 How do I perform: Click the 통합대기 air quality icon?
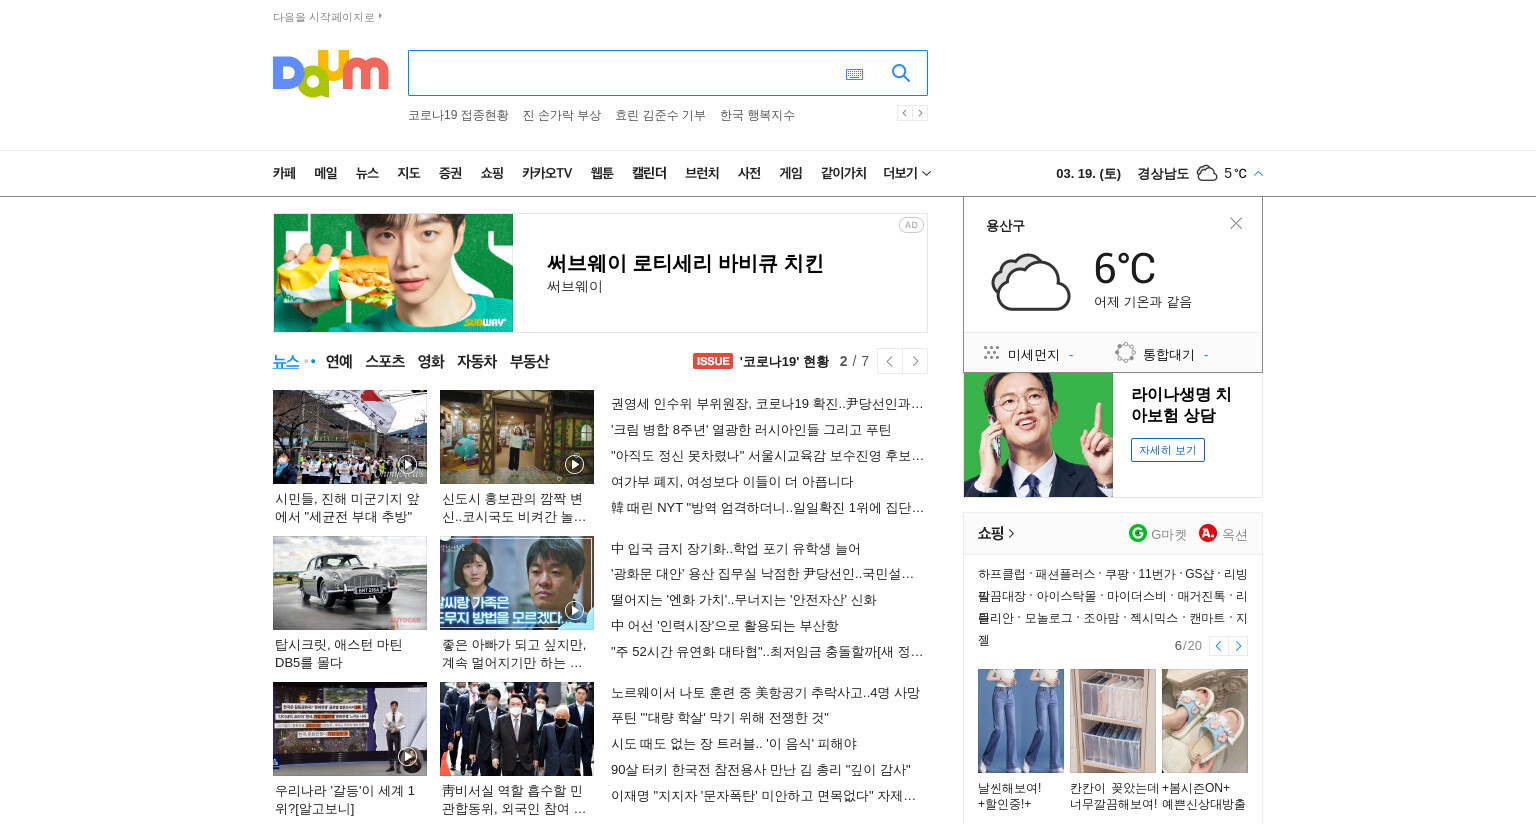coord(1125,353)
